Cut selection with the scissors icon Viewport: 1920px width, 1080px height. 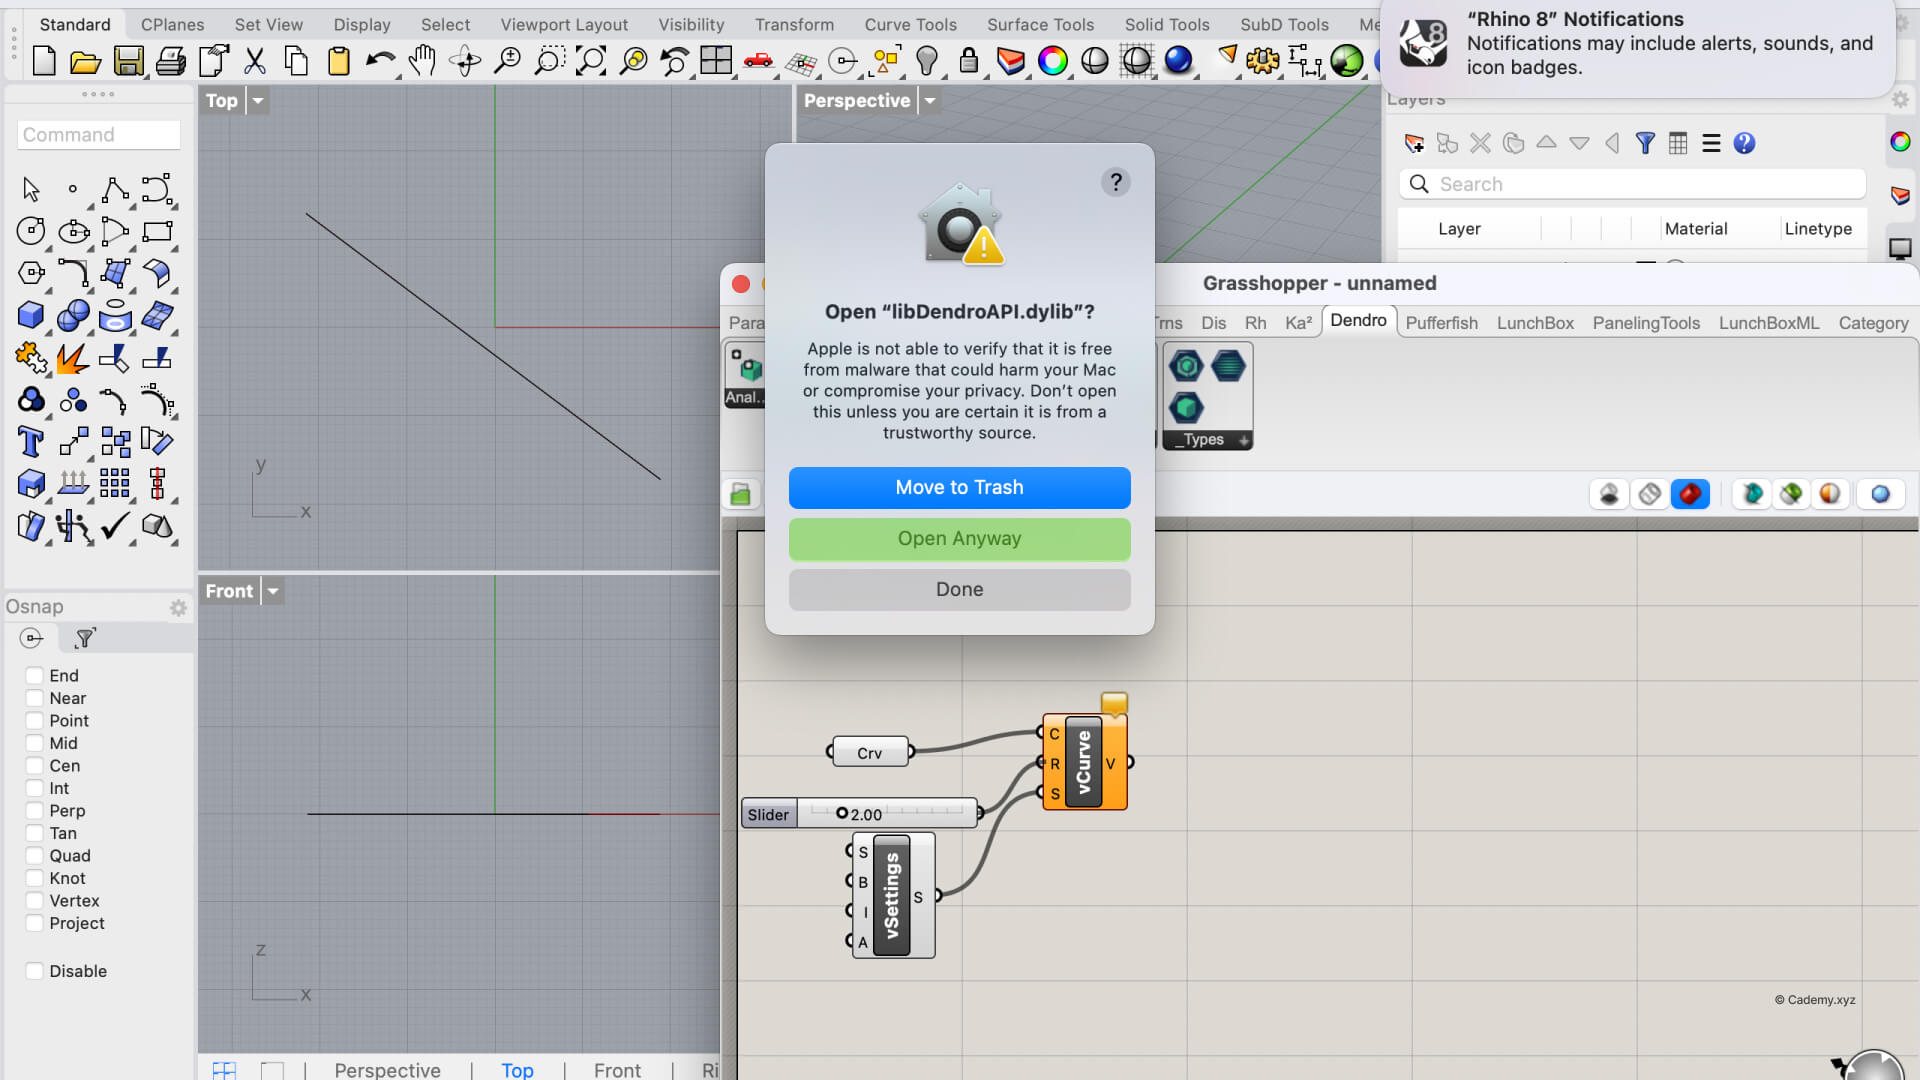pyautogui.click(x=255, y=61)
